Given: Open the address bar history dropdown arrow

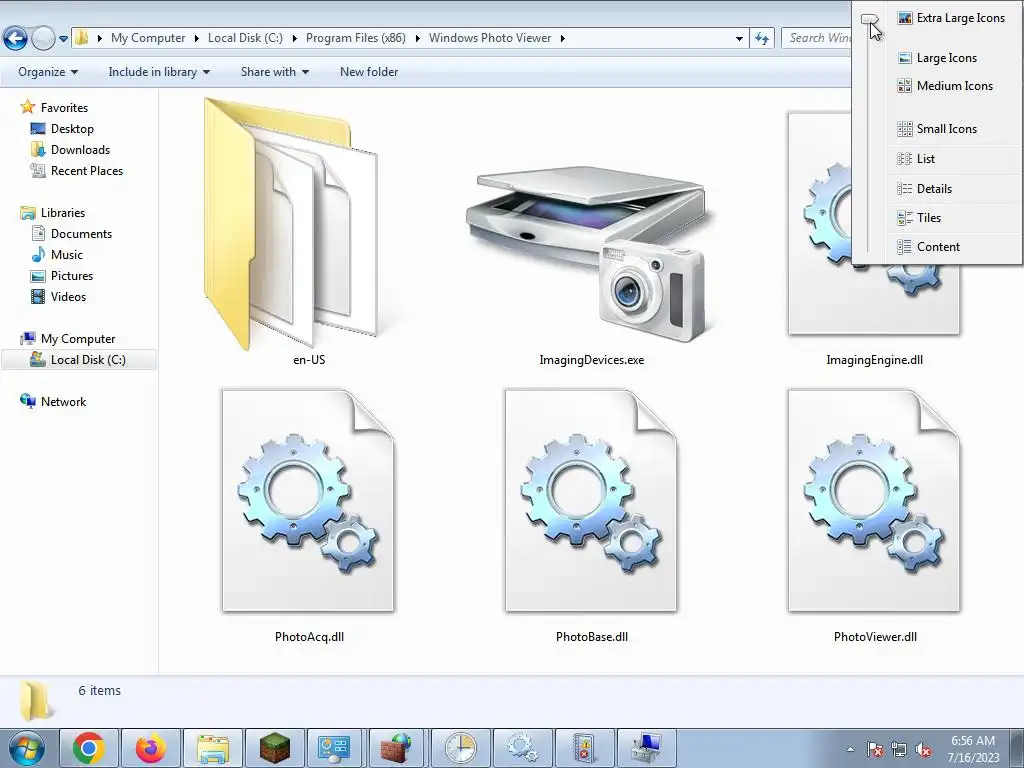Looking at the screenshot, I should 739,39.
